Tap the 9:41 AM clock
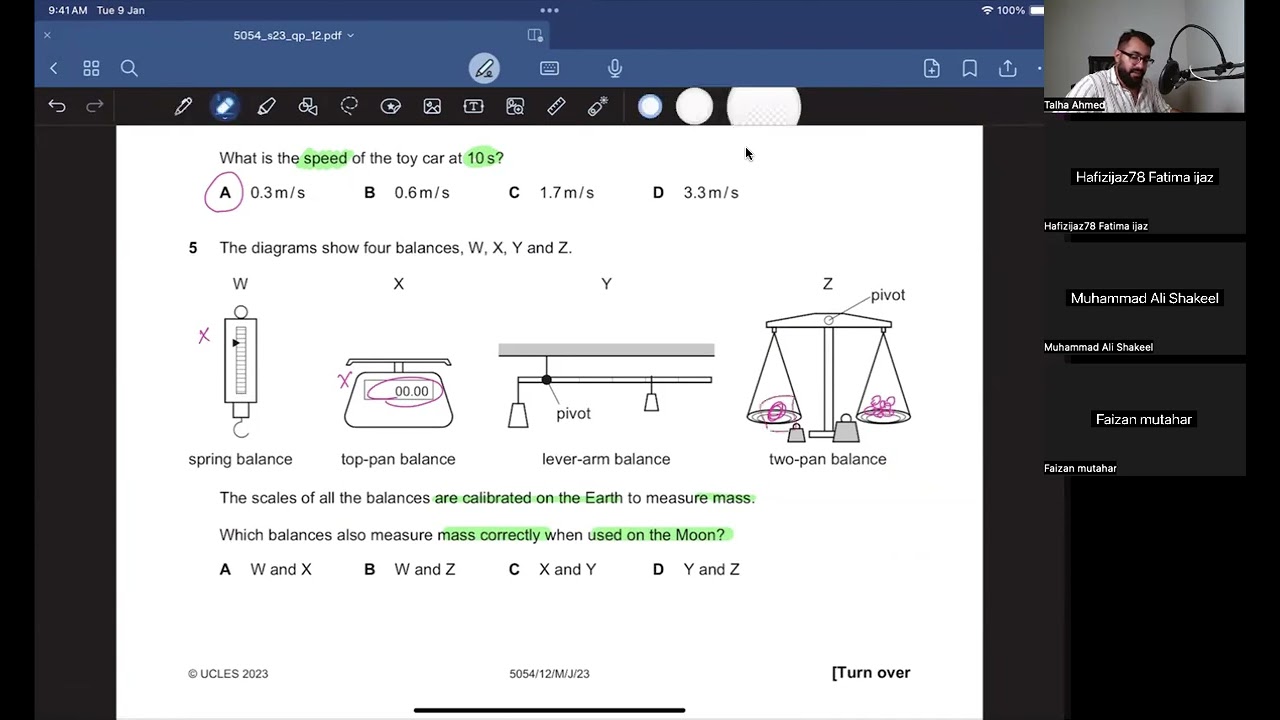The height and width of the screenshot is (720, 1280). point(68,10)
